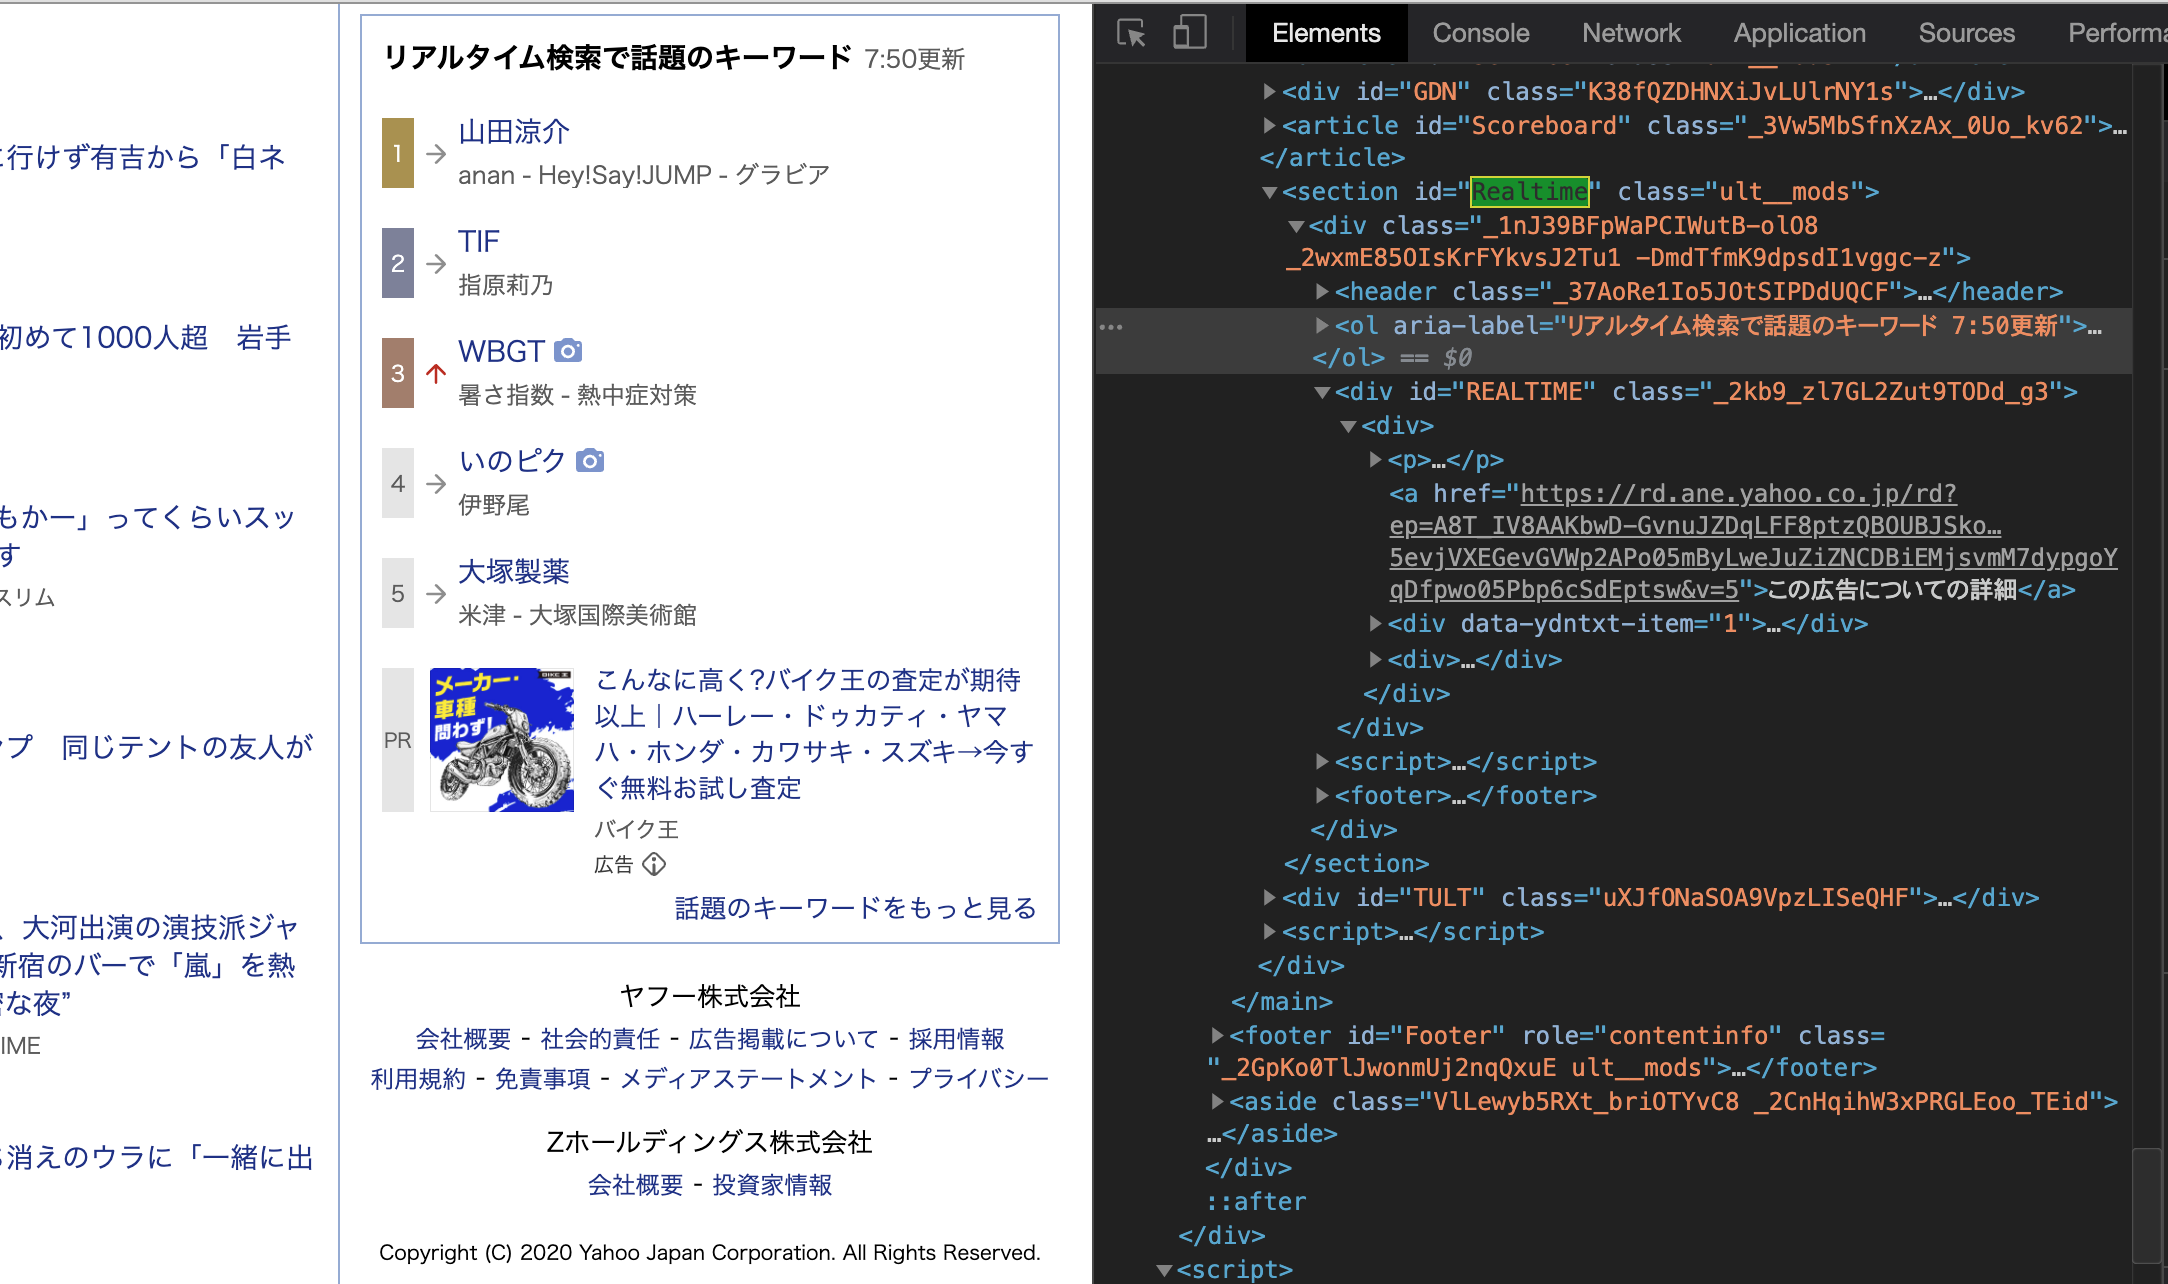Select the closing </section> tag row
This screenshot has height=1284, width=2168.
point(1356,863)
